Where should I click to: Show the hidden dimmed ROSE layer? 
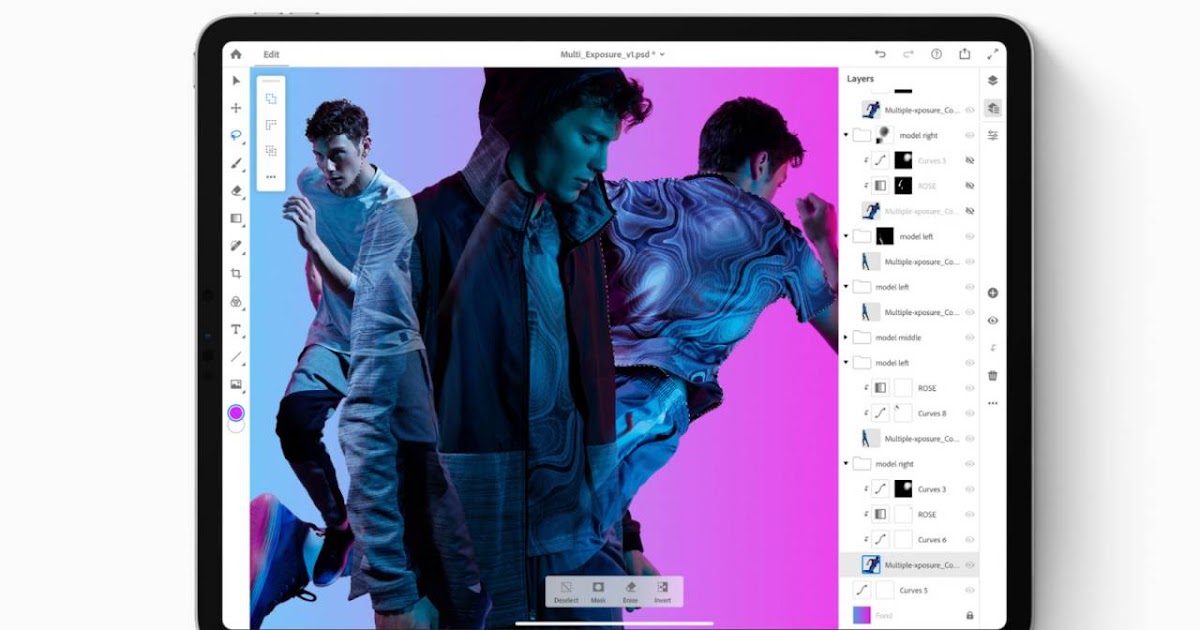[969, 185]
